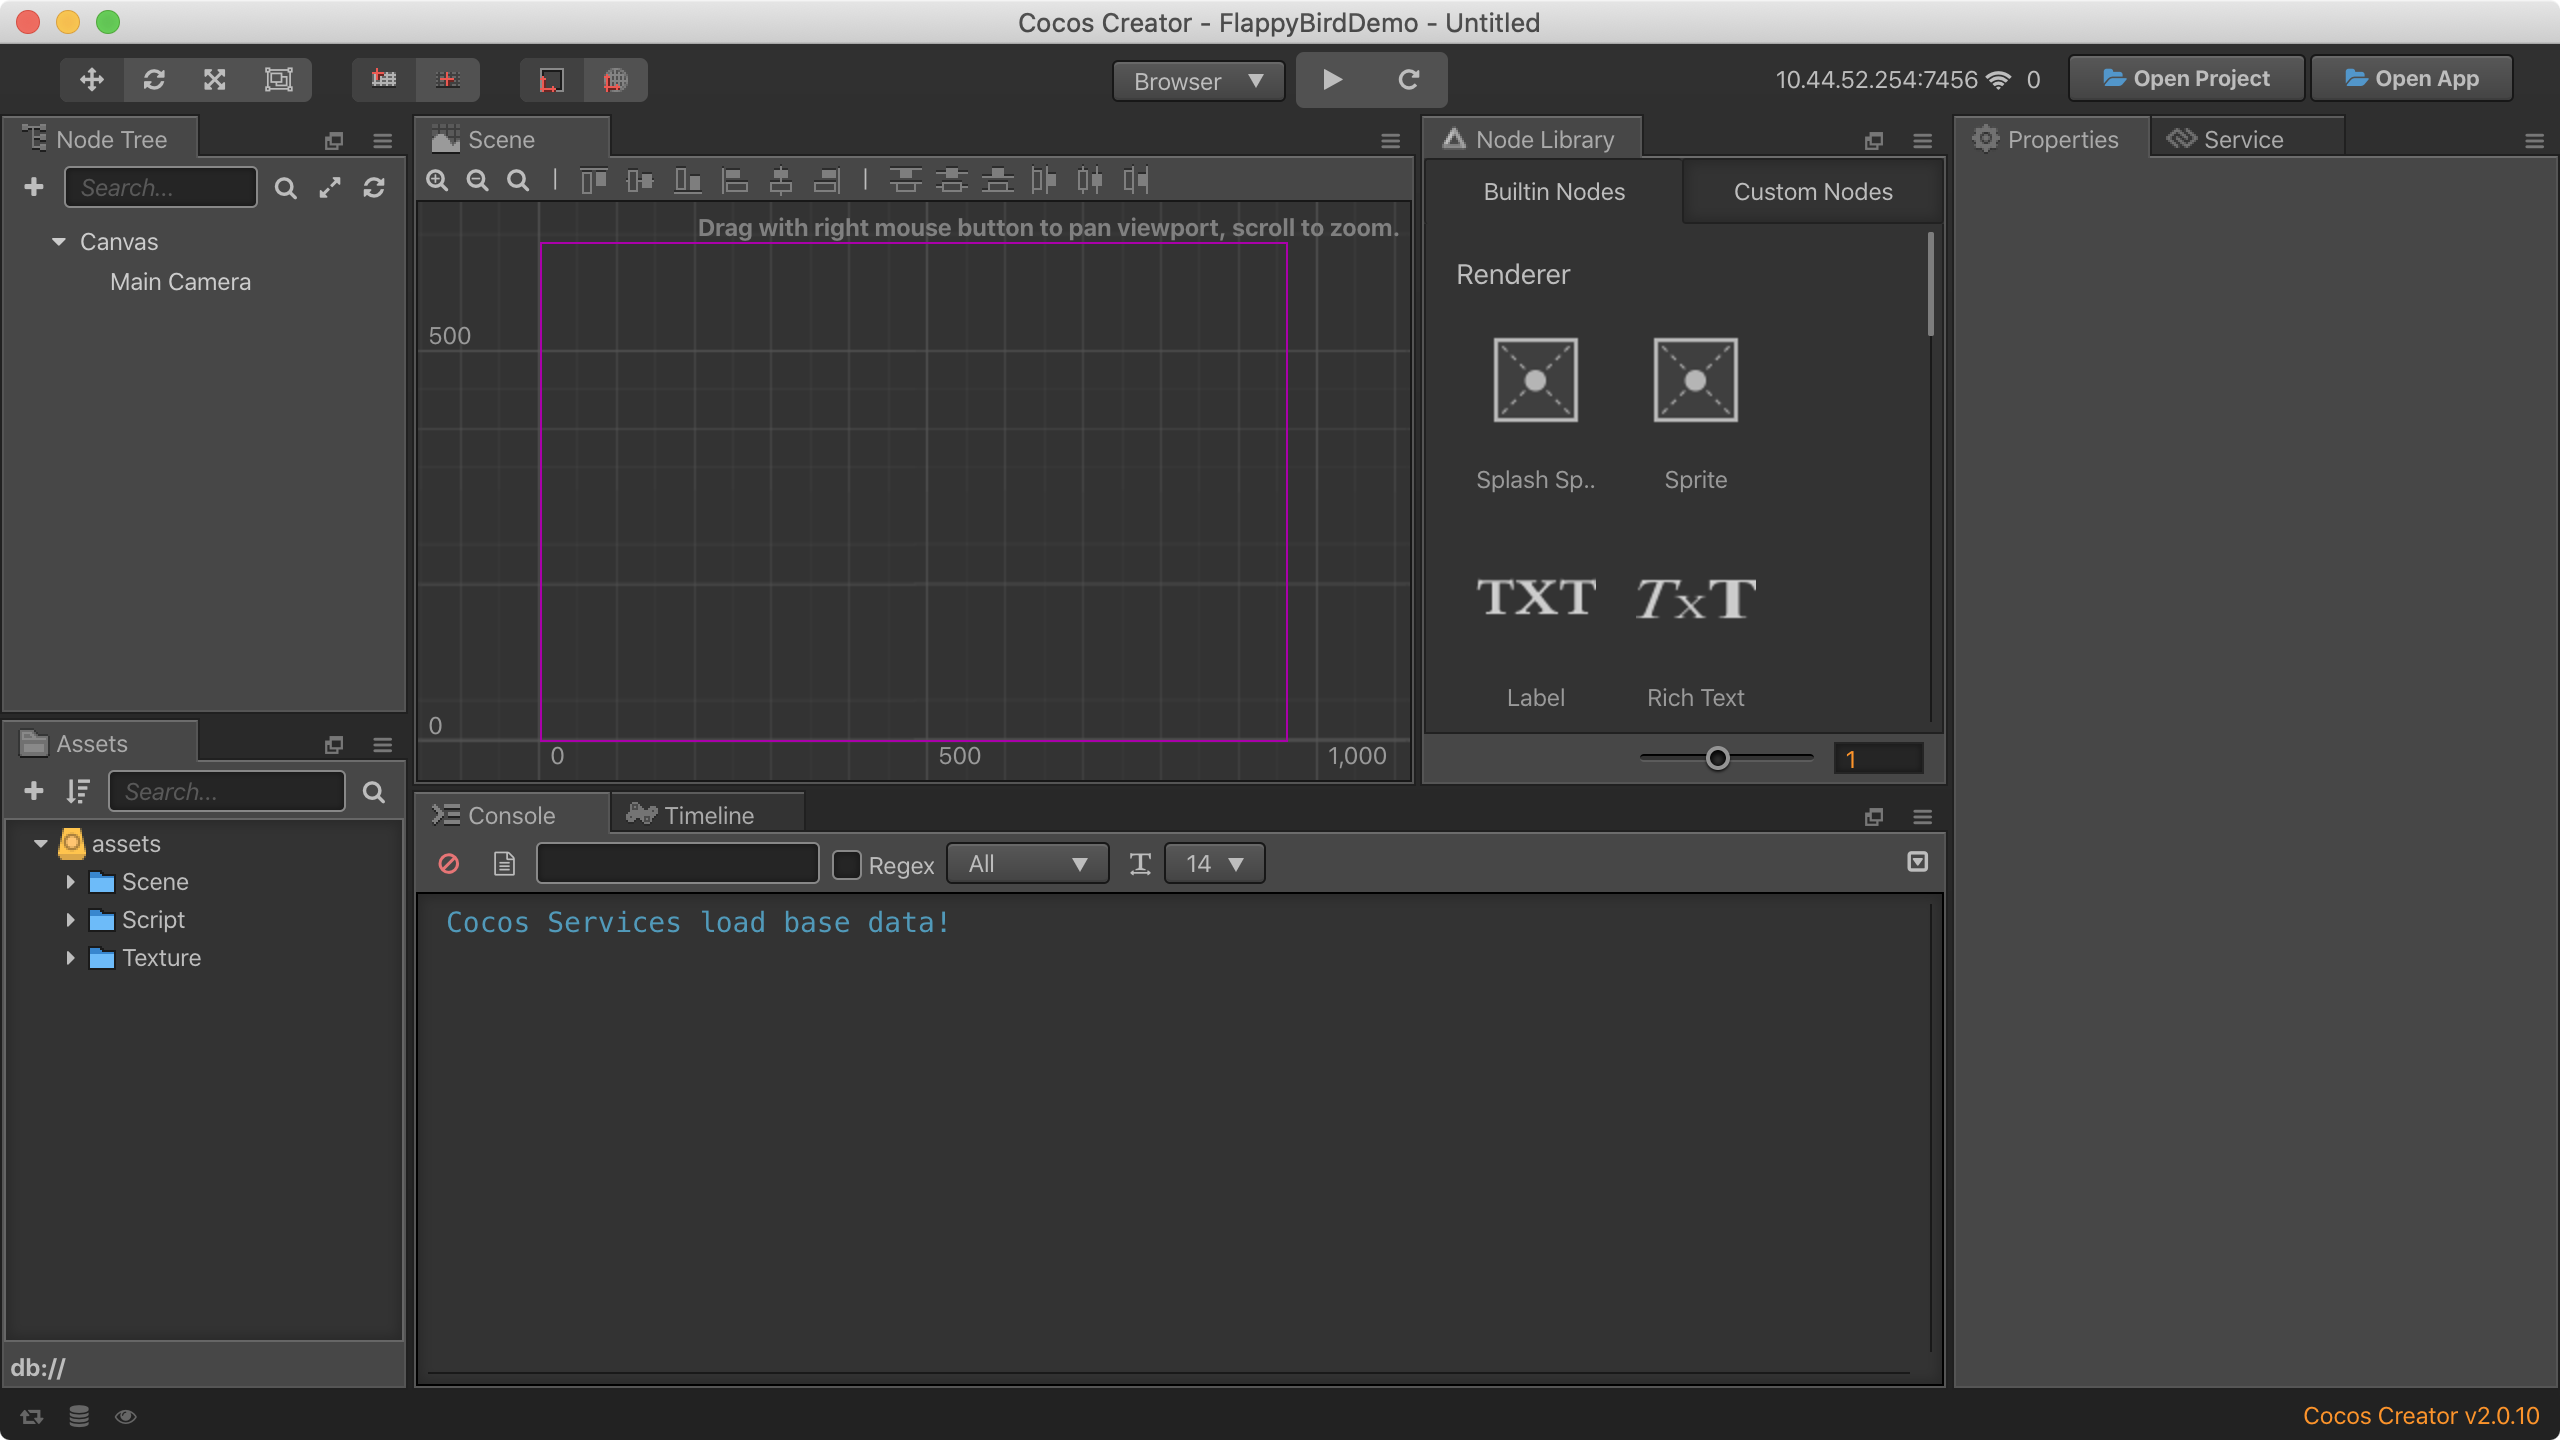Collapse the Canvas node
This screenshot has width=2560, height=1440.
click(59, 242)
